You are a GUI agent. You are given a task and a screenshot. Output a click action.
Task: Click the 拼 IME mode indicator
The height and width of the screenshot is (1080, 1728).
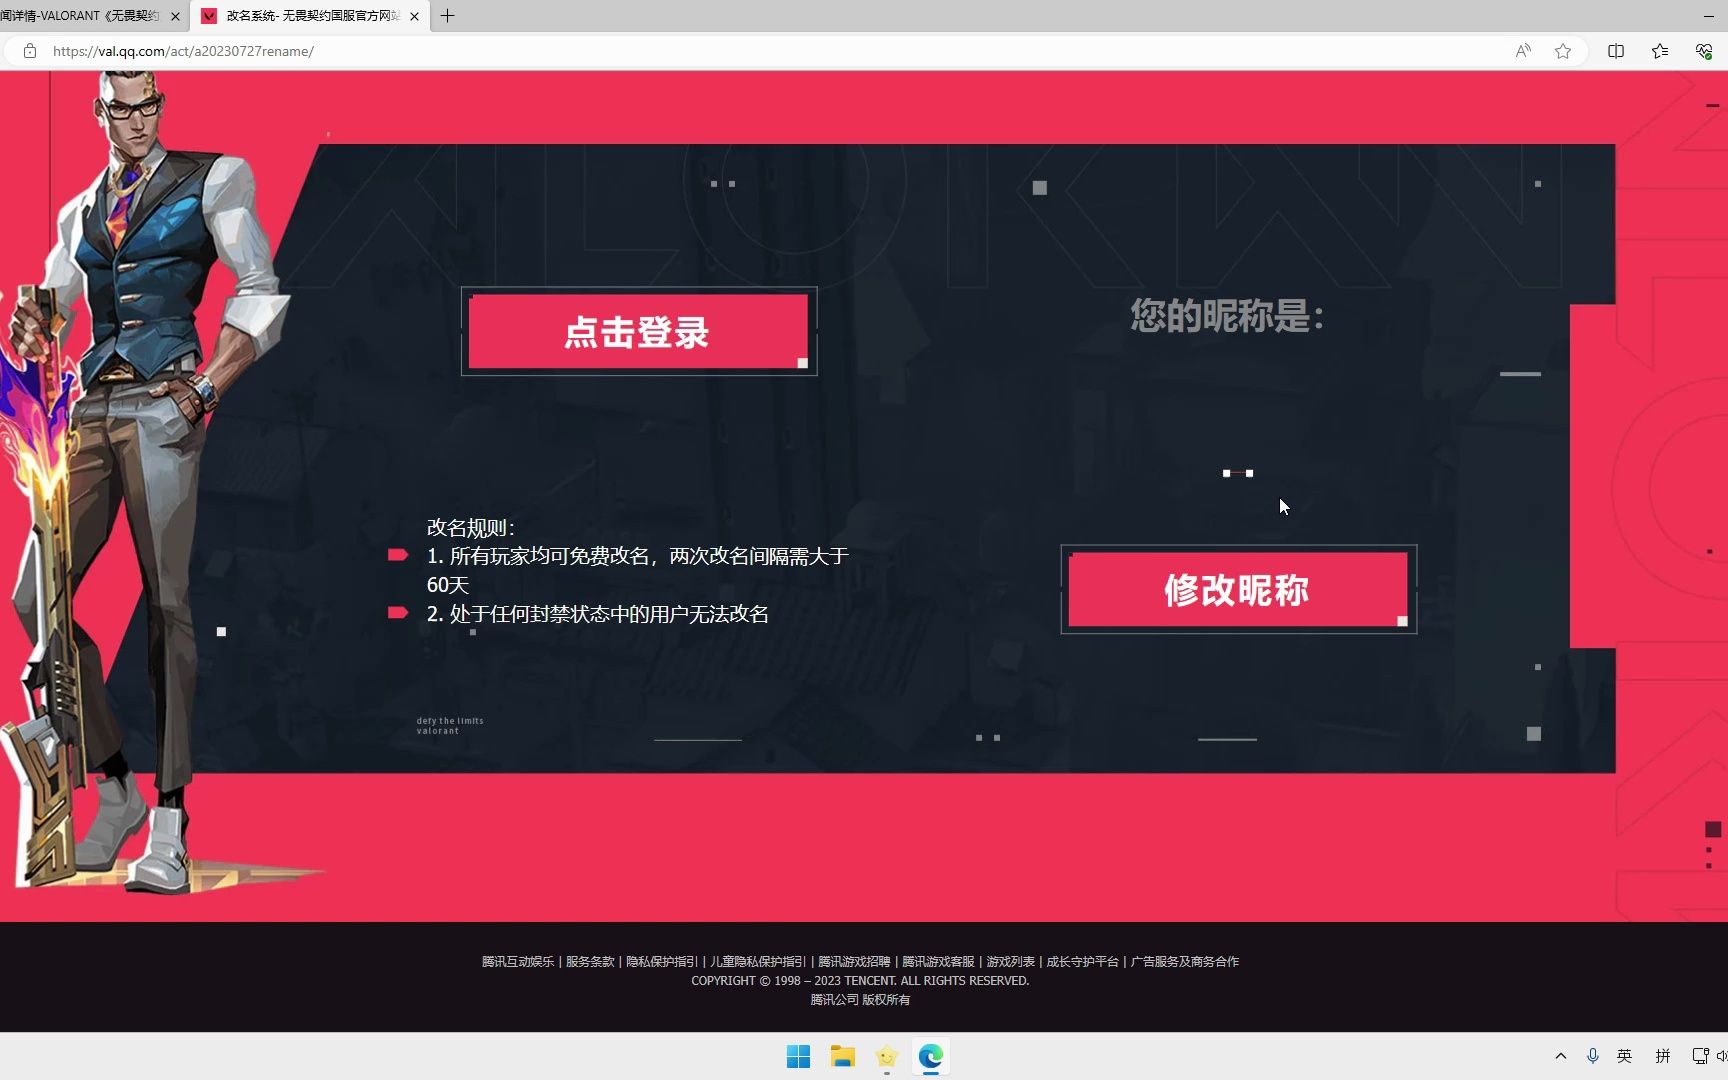[1662, 1056]
